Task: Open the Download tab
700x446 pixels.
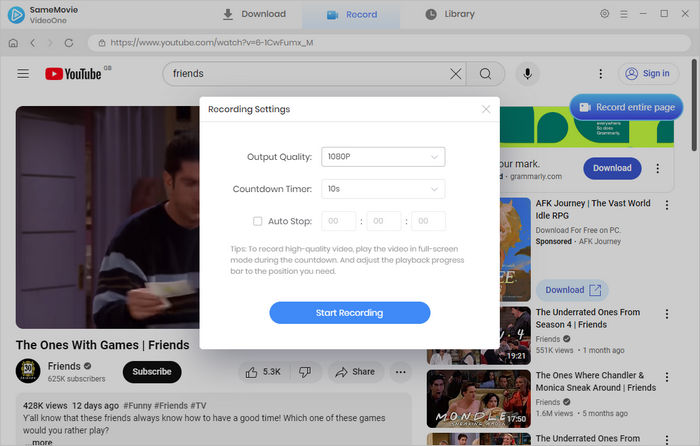Action: (x=254, y=14)
